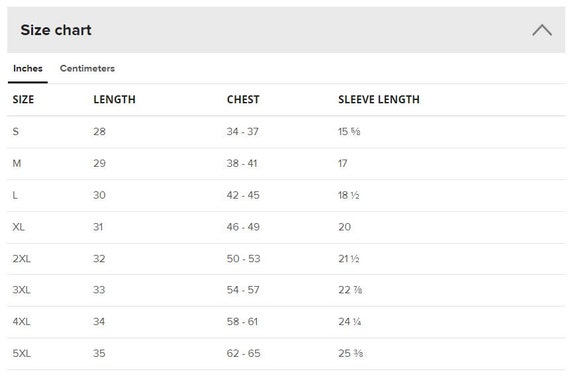The width and height of the screenshot is (570, 384).
Task: Click the 24 ¼ sleeve length value
Action: (350, 321)
